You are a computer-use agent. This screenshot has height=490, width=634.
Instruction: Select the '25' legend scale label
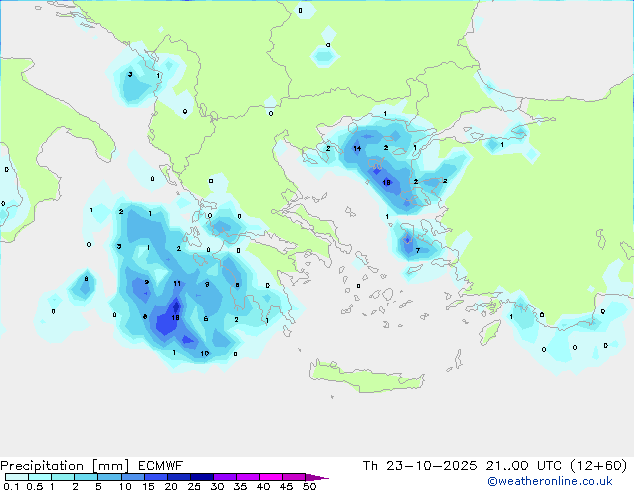pyautogui.click(x=194, y=486)
